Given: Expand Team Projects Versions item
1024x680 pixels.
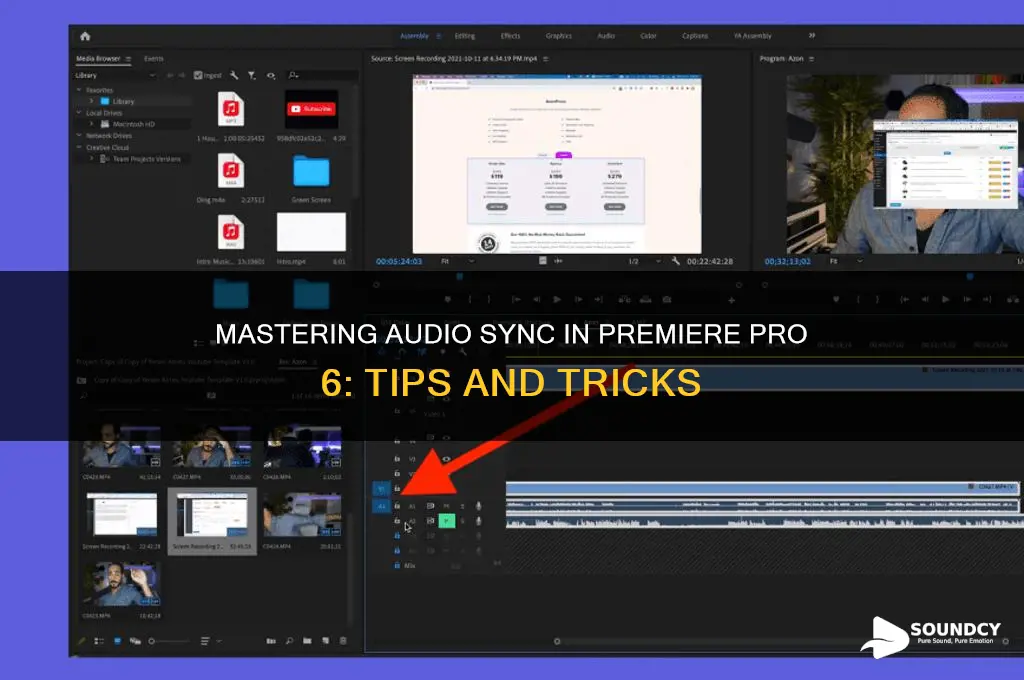Looking at the screenshot, I should [91, 158].
